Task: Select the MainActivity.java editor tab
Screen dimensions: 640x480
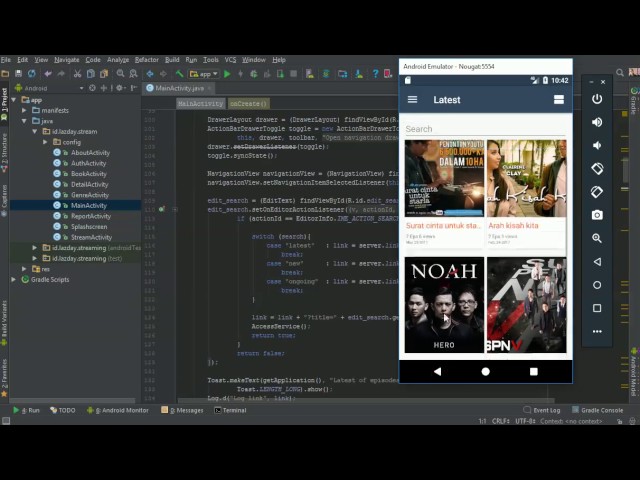Action: pos(179,88)
